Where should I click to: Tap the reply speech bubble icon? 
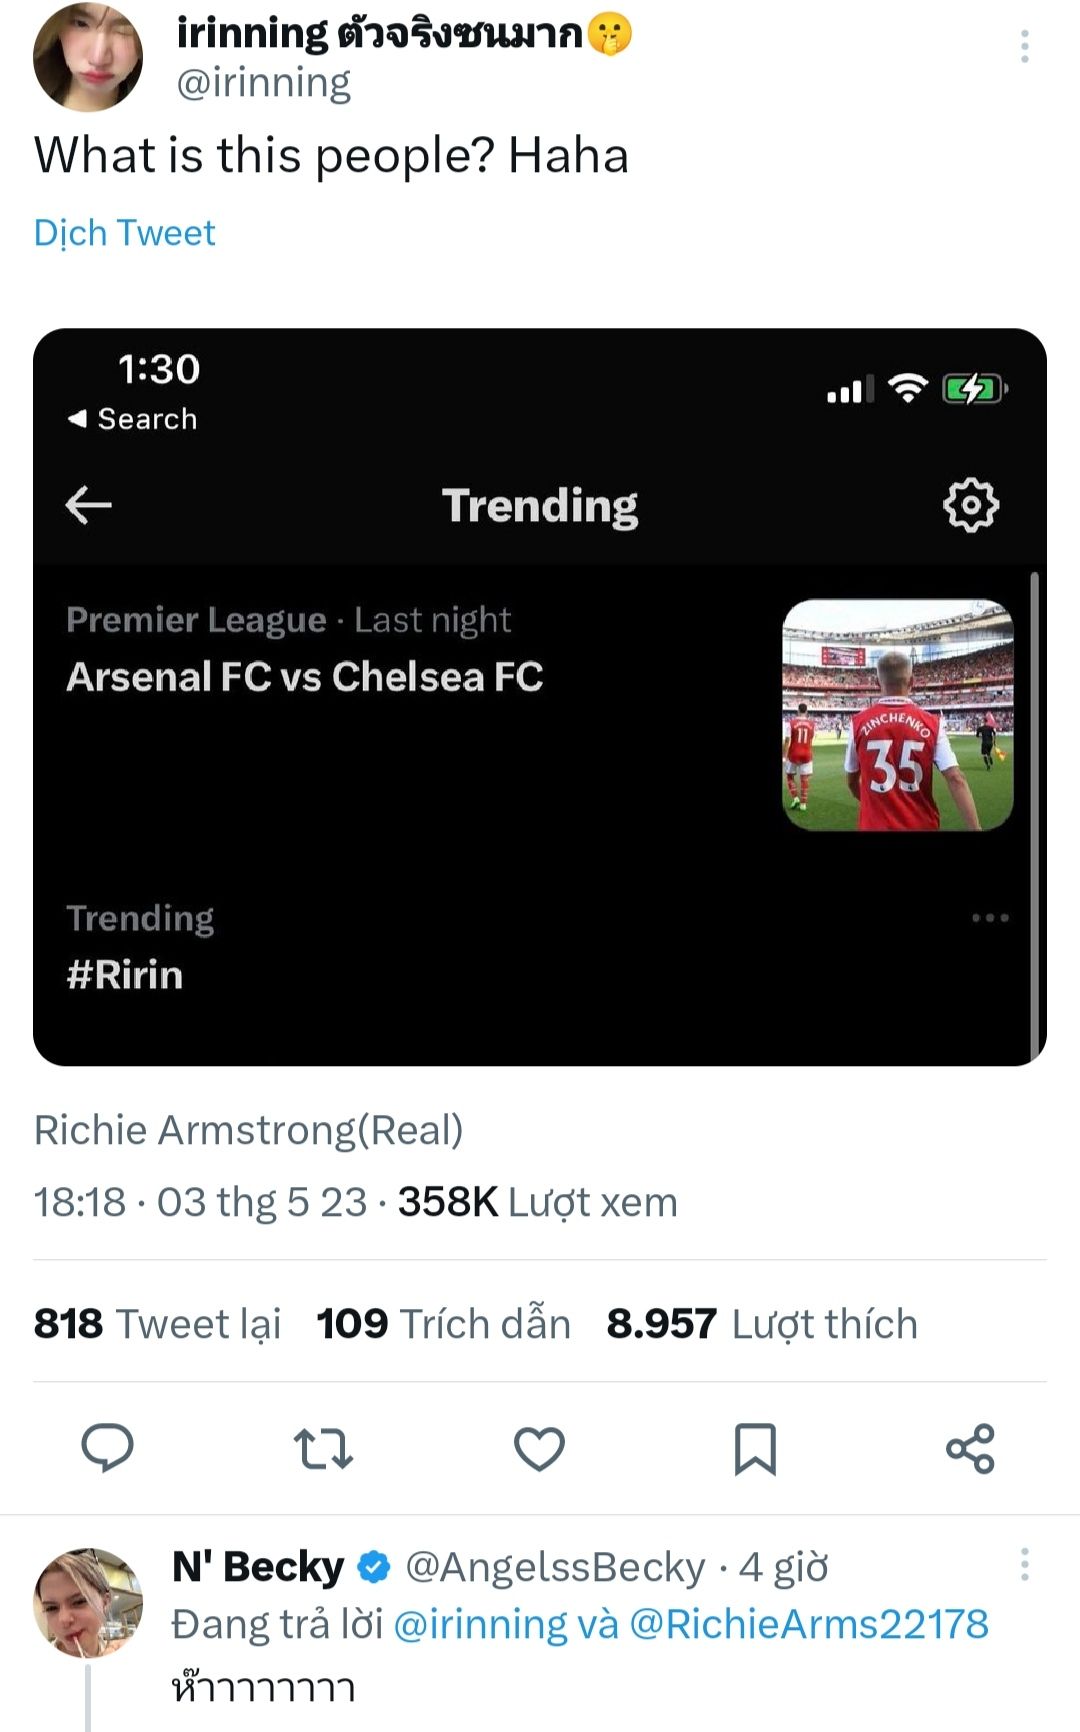(107, 1447)
